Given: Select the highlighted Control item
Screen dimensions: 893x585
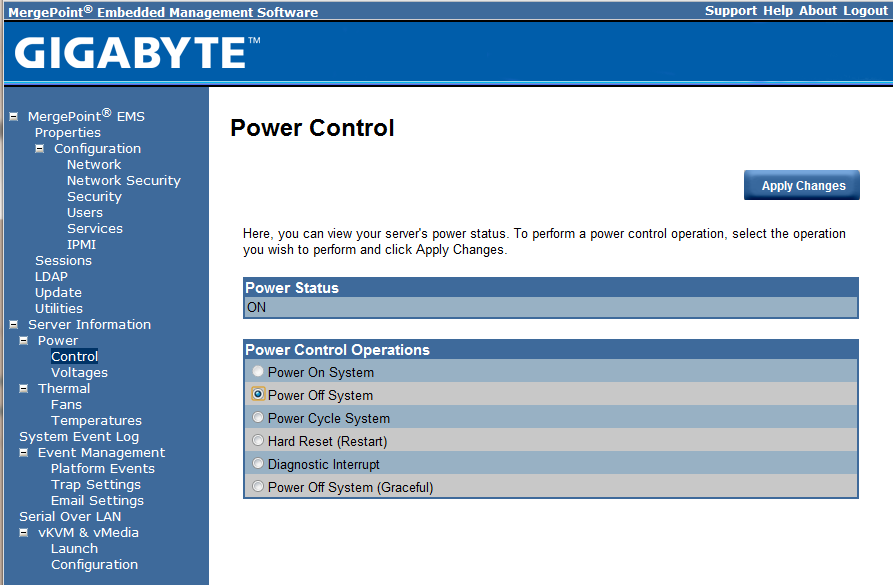Looking at the screenshot, I should (75, 357).
